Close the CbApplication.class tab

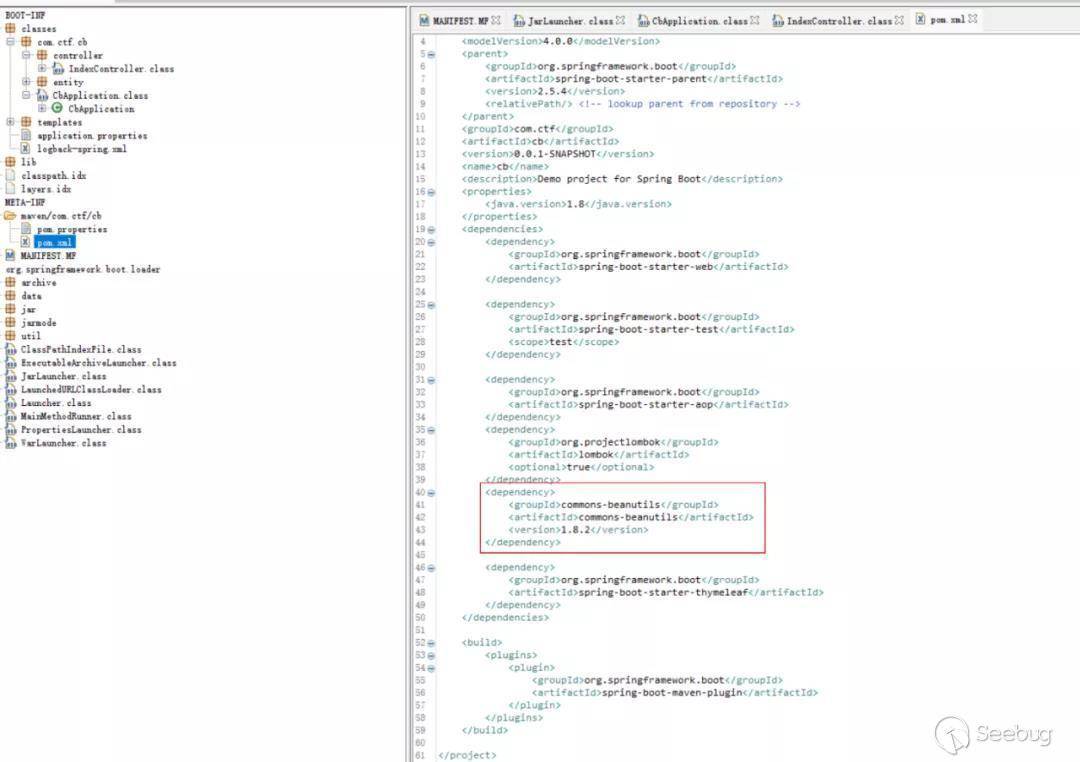755,20
